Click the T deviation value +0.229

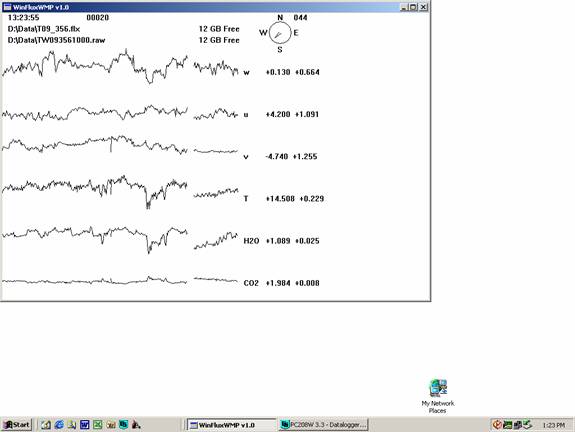[x=312, y=199]
